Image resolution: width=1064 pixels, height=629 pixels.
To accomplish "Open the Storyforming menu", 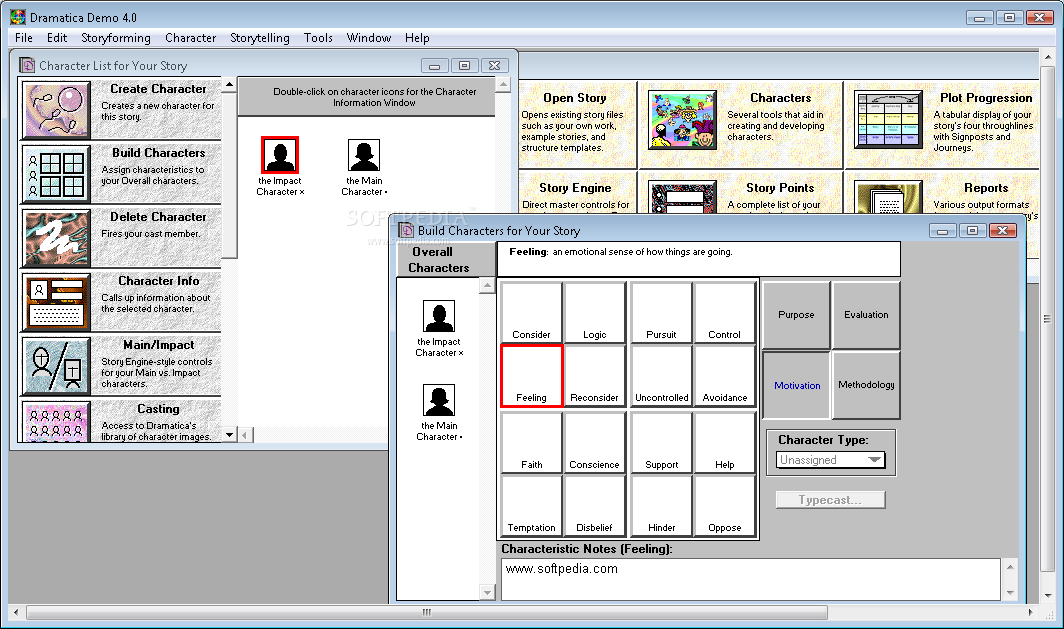I will point(116,38).
